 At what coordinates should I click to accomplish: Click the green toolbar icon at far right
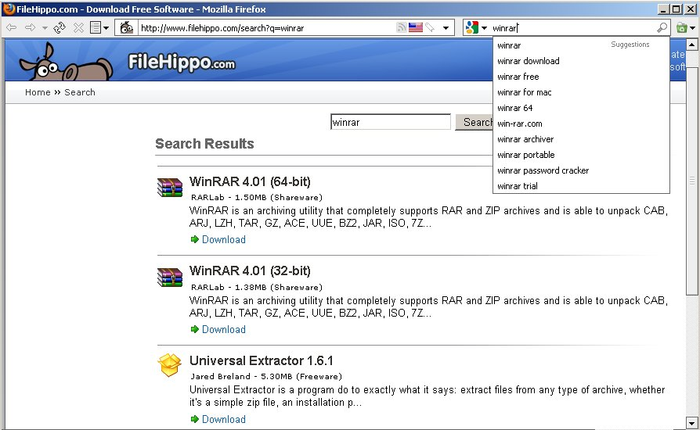[682, 28]
